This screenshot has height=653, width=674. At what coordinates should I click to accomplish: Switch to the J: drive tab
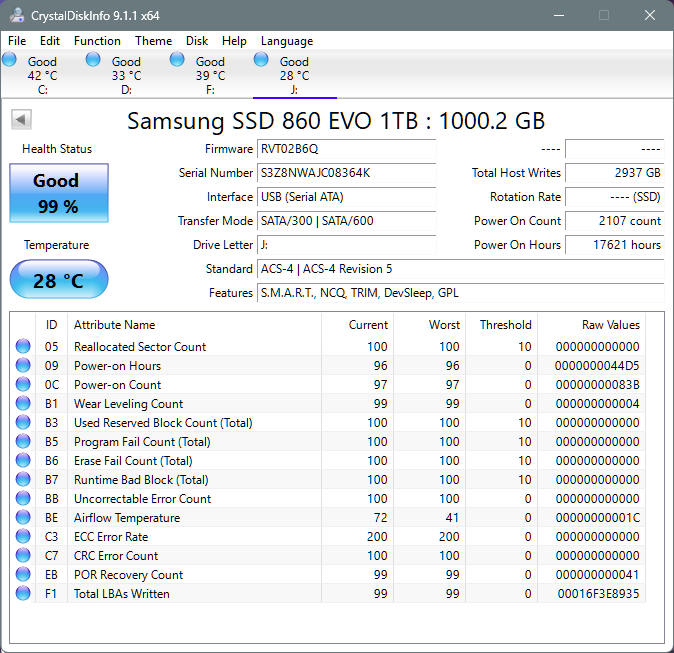click(294, 75)
